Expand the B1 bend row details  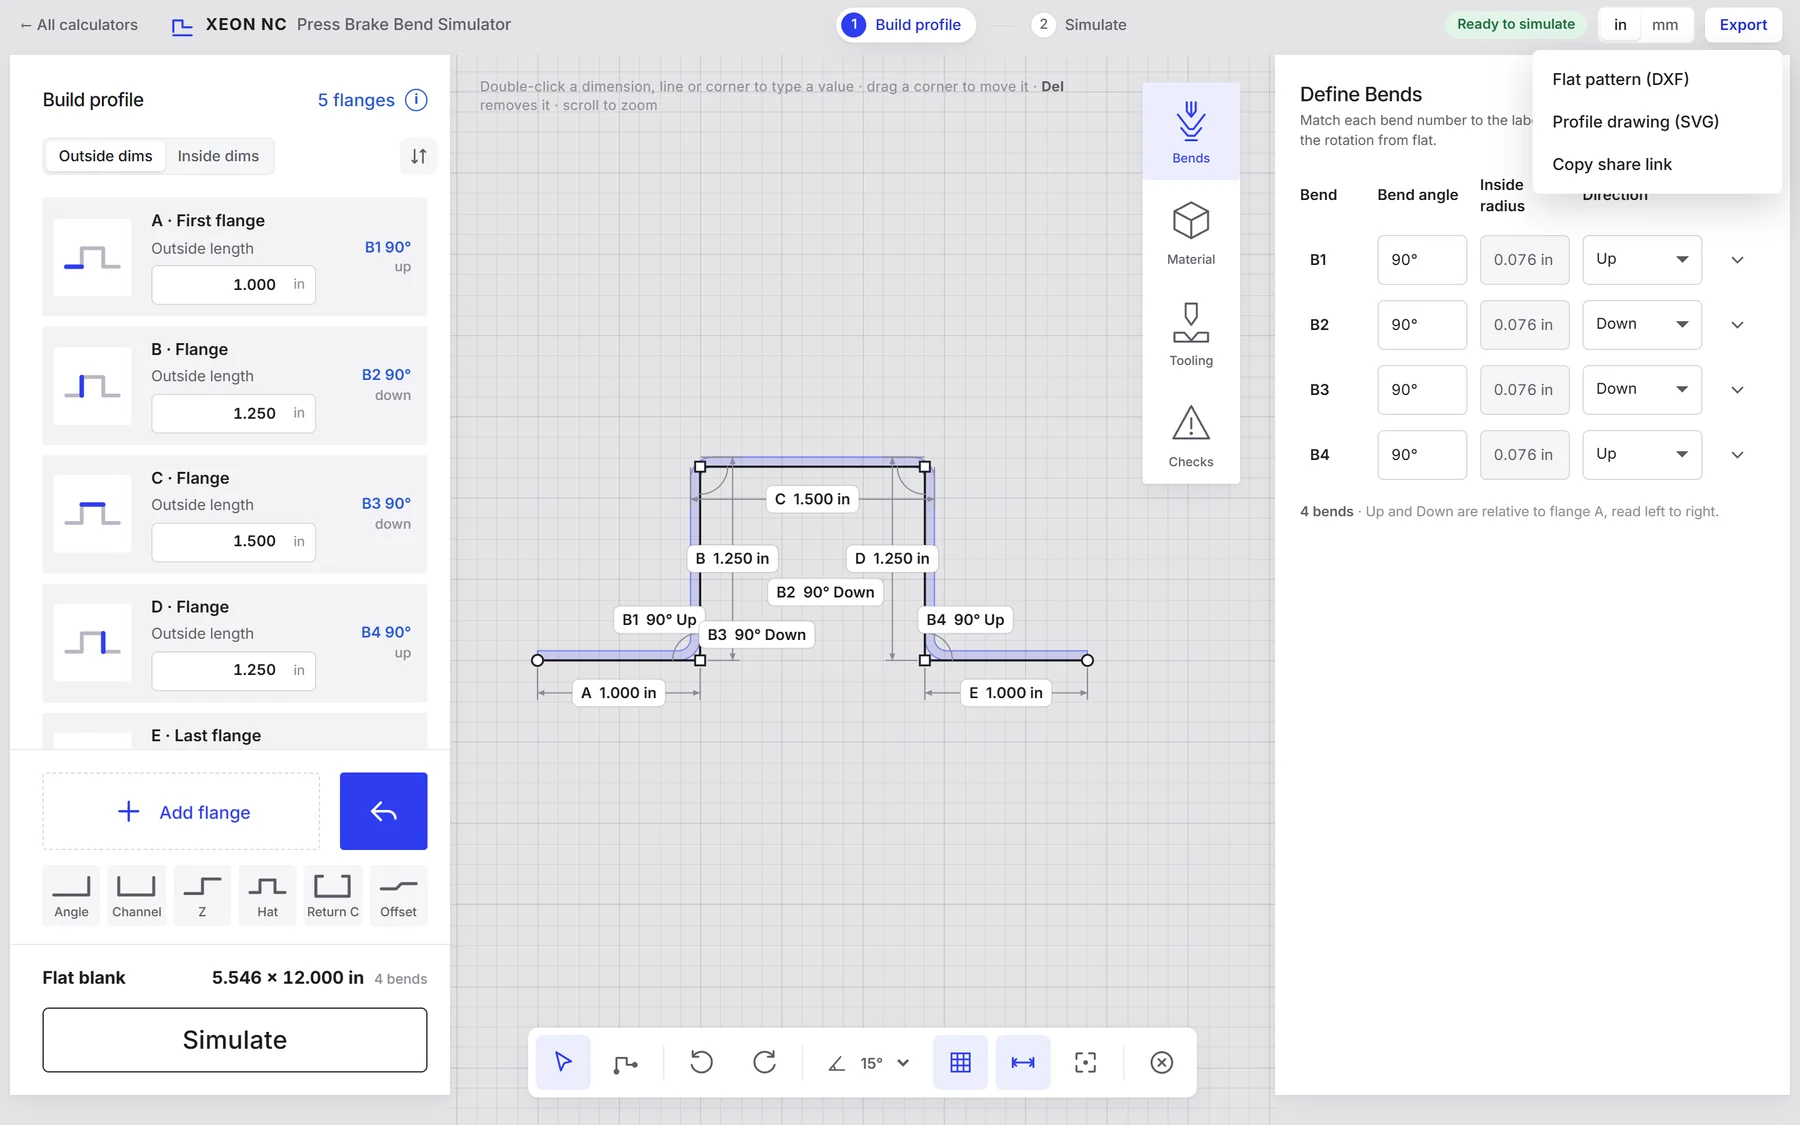(1738, 260)
